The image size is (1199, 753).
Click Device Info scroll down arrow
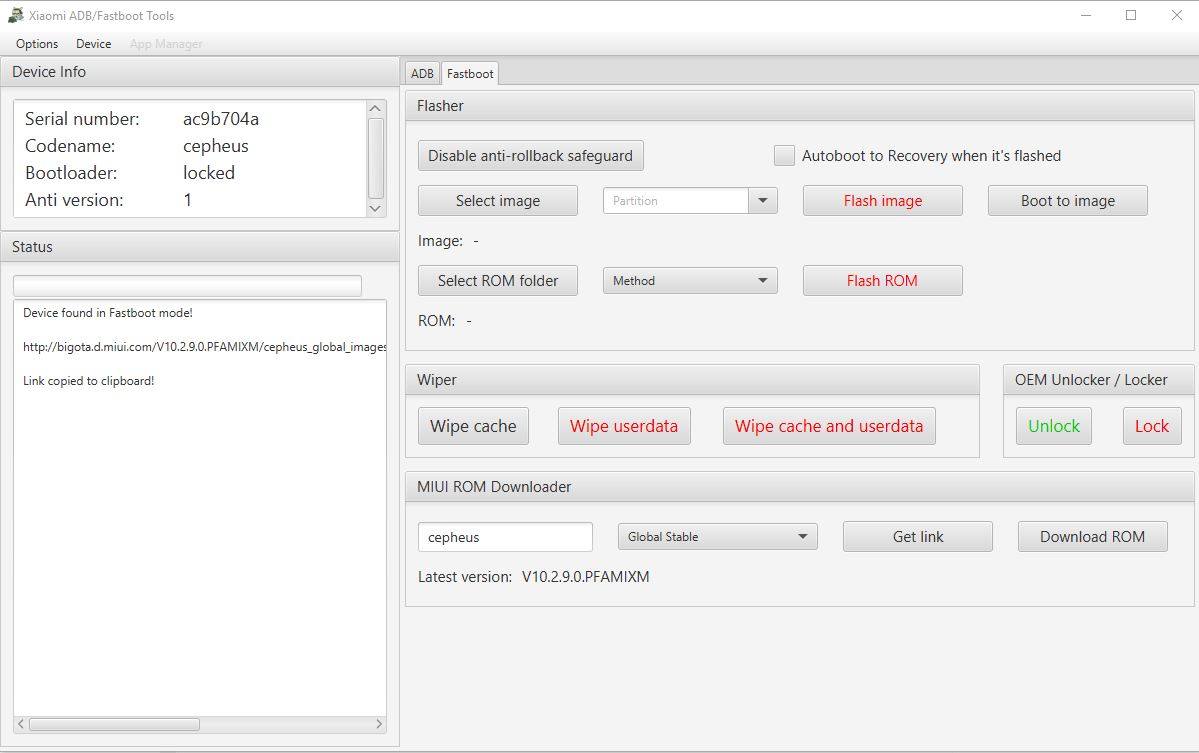coord(375,208)
